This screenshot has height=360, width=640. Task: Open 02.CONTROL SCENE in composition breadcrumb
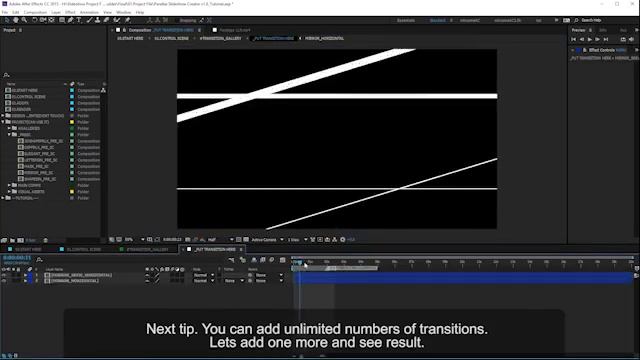[171, 38]
